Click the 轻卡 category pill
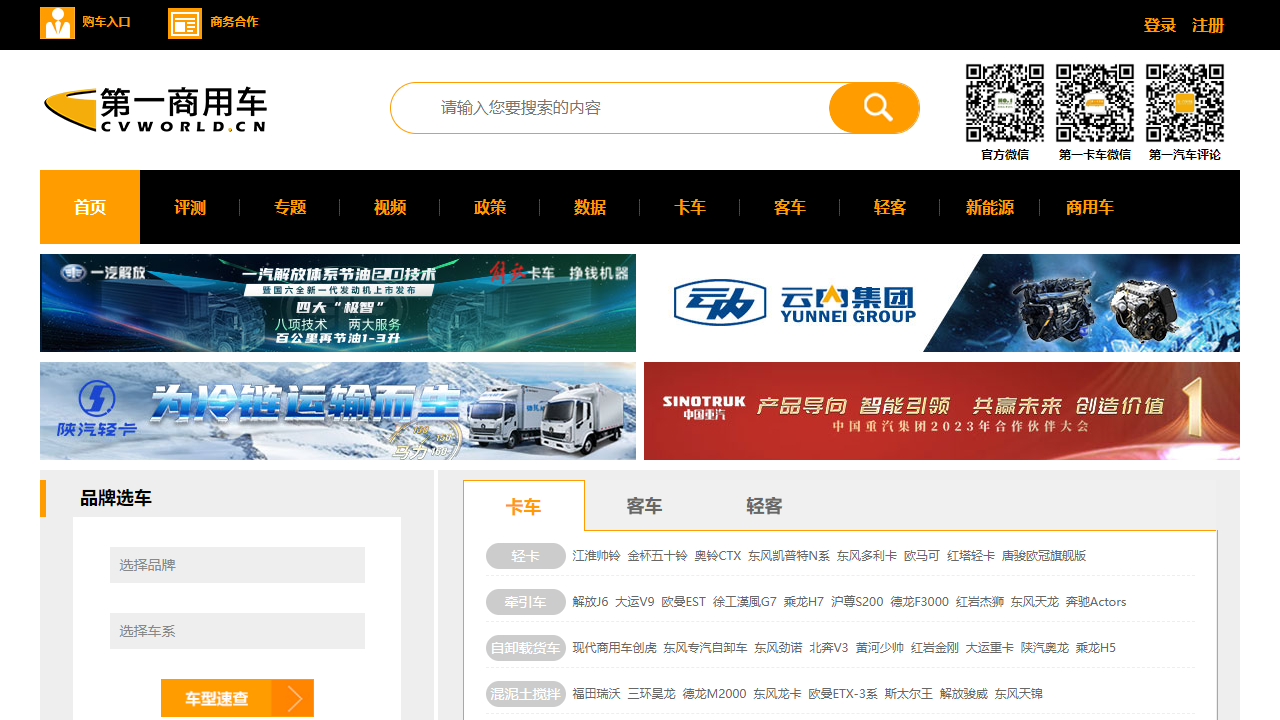The width and height of the screenshot is (1280, 720). point(526,556)
